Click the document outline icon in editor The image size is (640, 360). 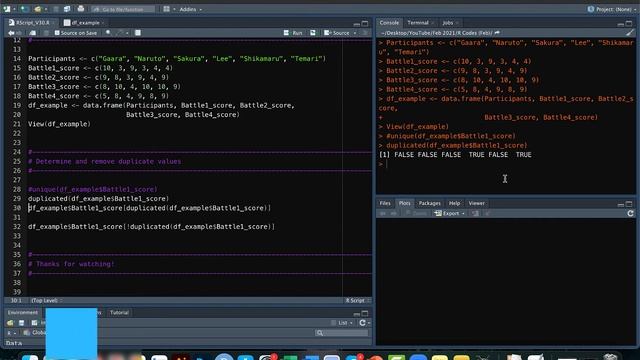click(x=365, y=33)
